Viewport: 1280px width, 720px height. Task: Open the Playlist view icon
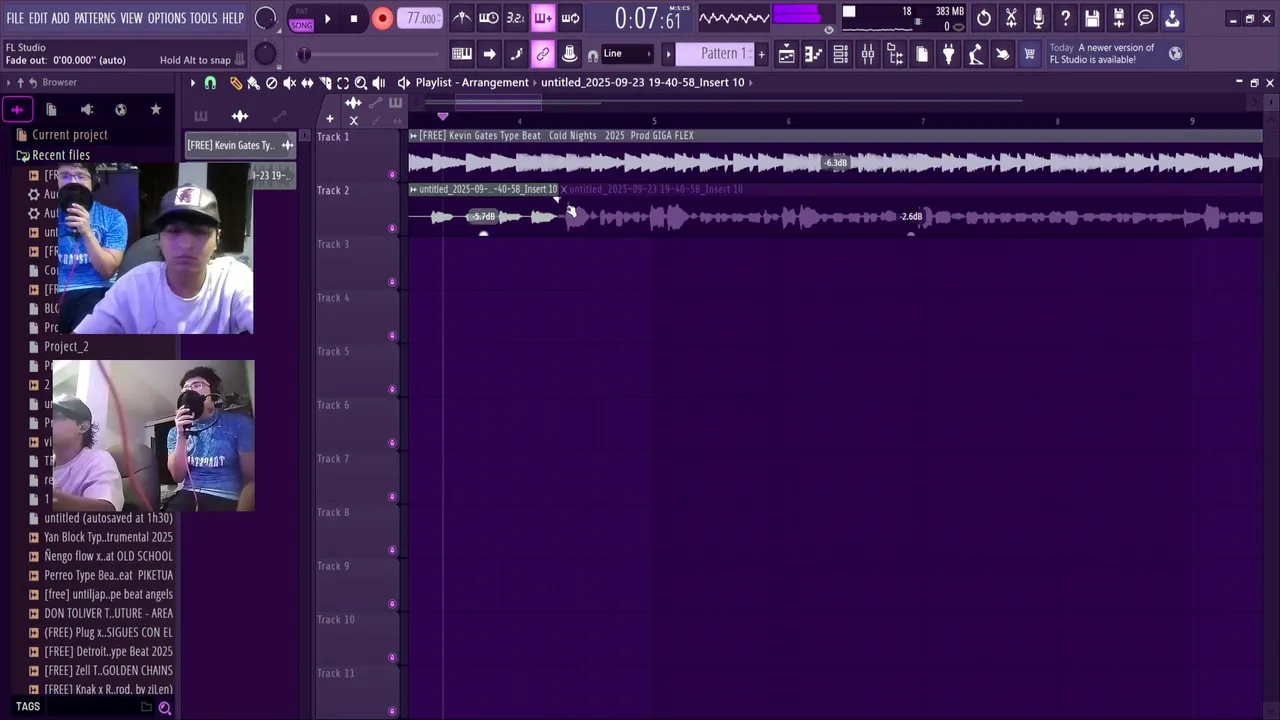(x=787, y=54)
